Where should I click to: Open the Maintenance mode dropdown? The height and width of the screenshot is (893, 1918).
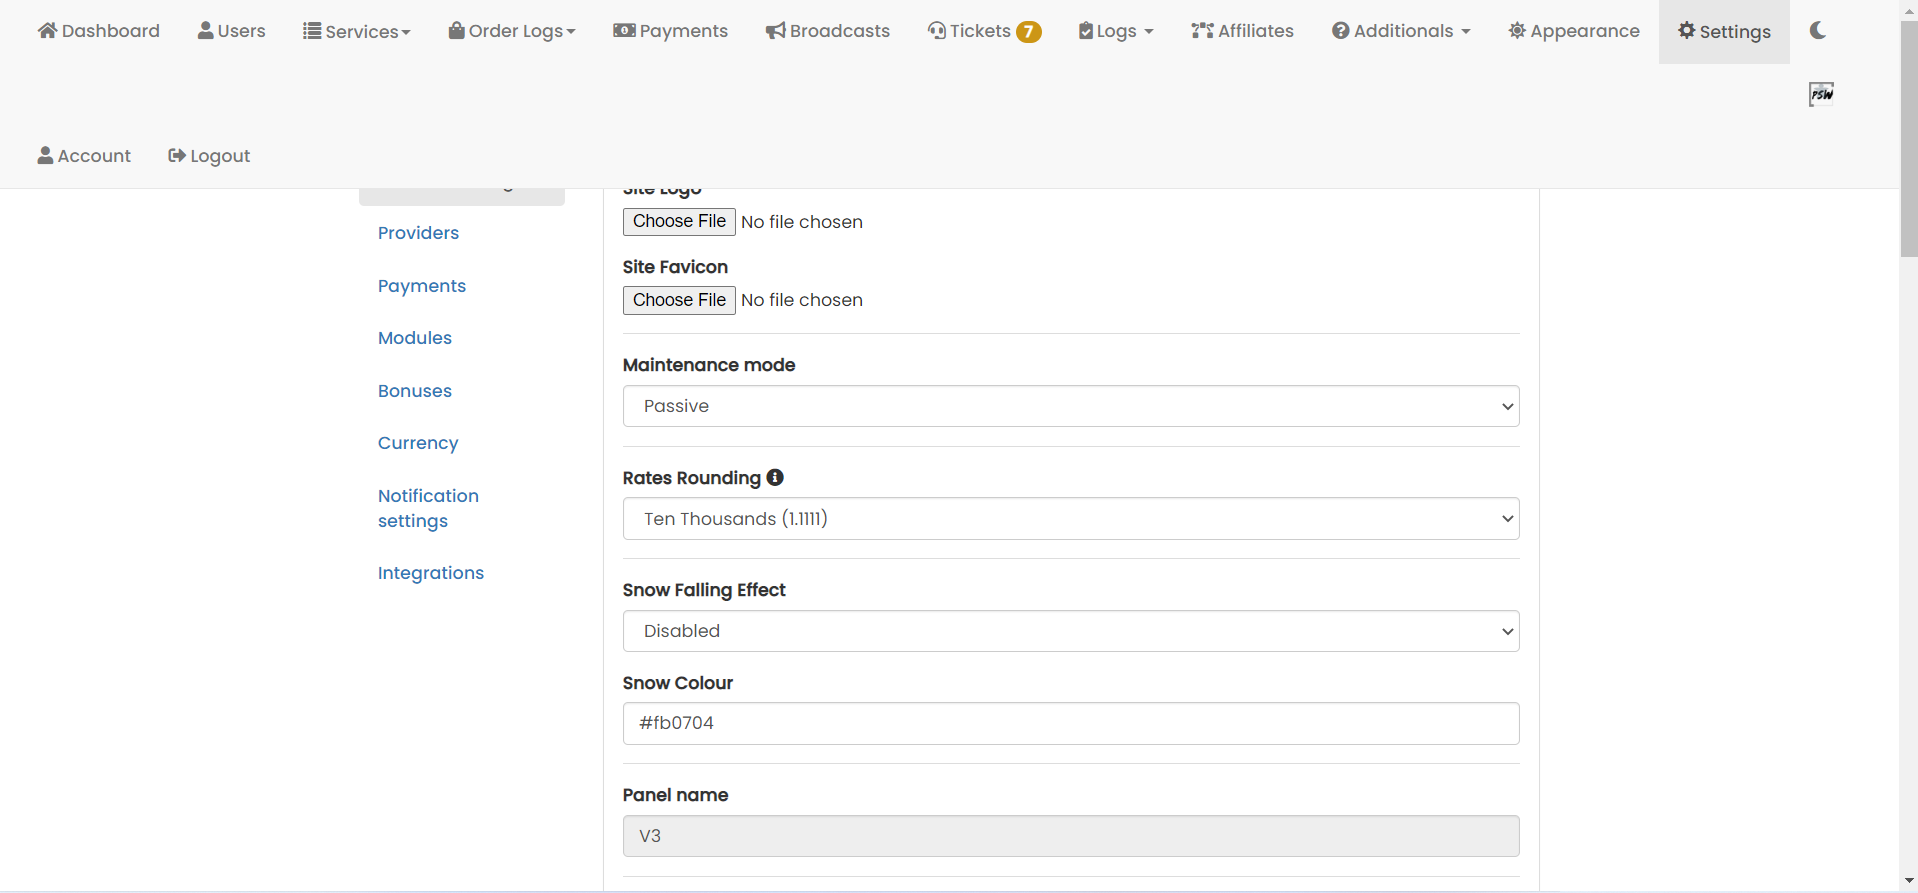[x=1071, y=406]
